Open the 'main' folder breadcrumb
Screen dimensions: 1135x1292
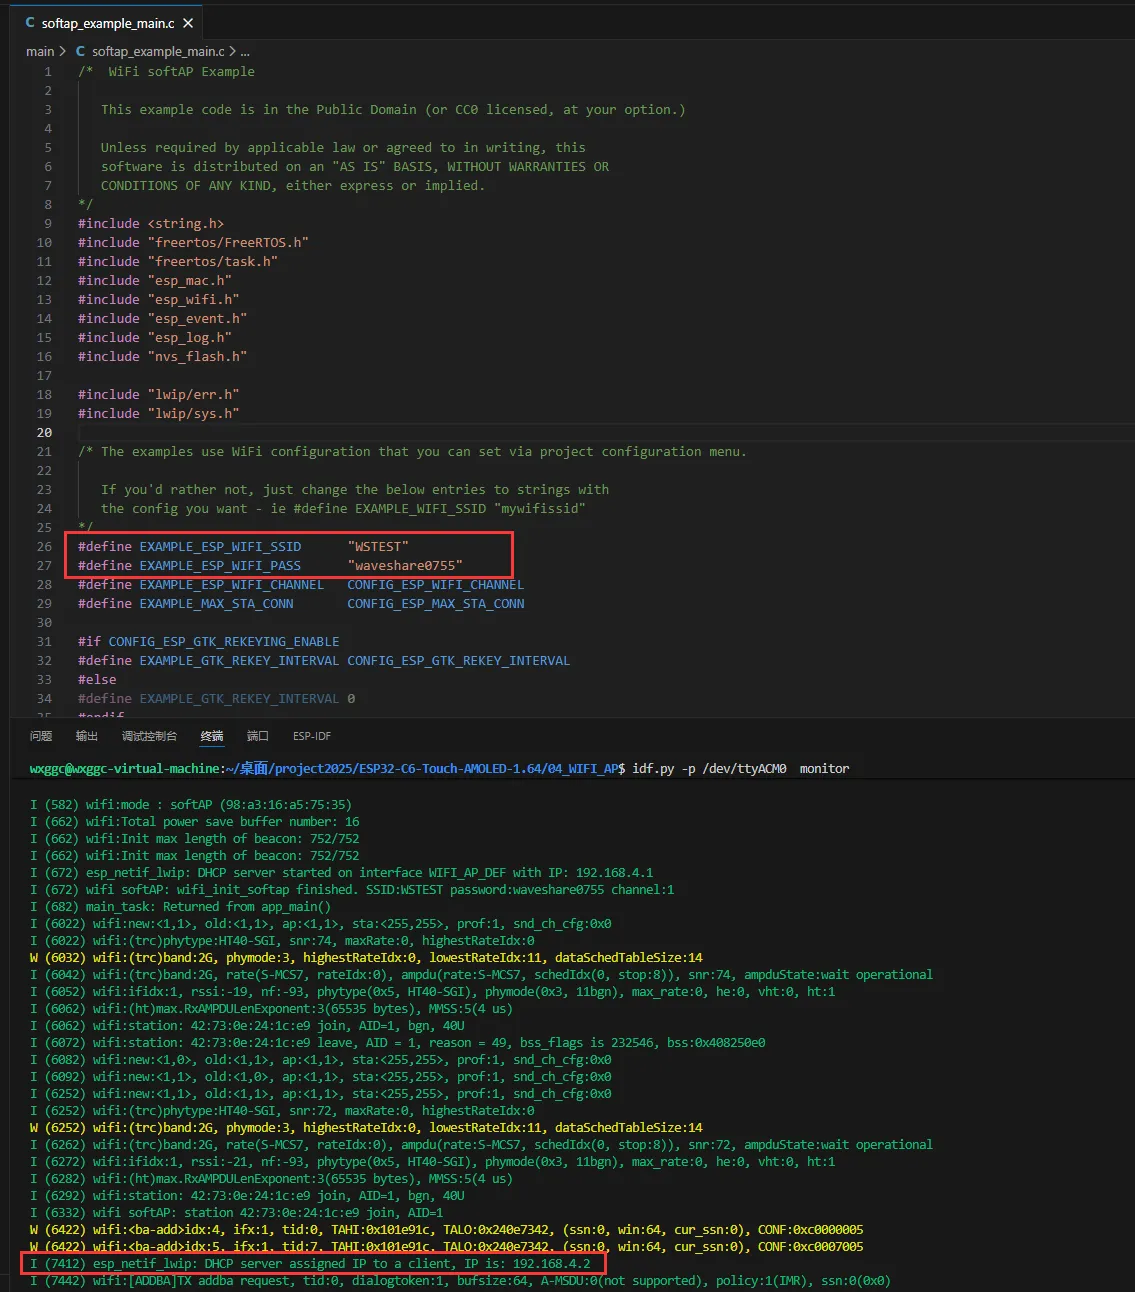(40, 51)
